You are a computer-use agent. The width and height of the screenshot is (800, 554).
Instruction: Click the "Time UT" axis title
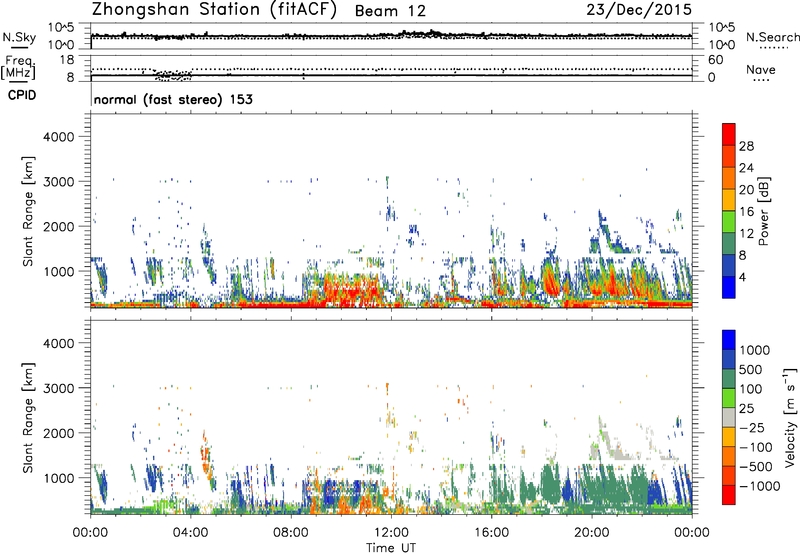pos(391,547)
